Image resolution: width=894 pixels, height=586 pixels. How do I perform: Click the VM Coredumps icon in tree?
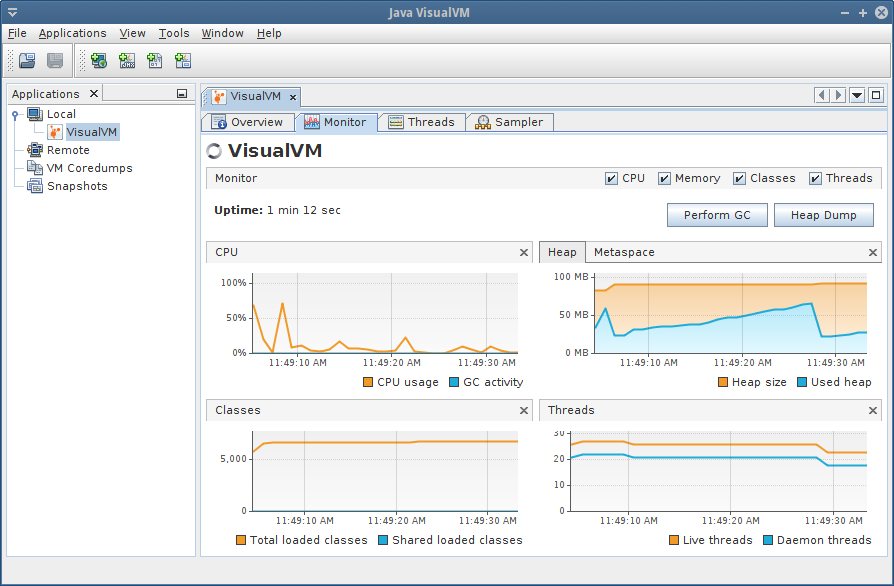pos(35,168)
